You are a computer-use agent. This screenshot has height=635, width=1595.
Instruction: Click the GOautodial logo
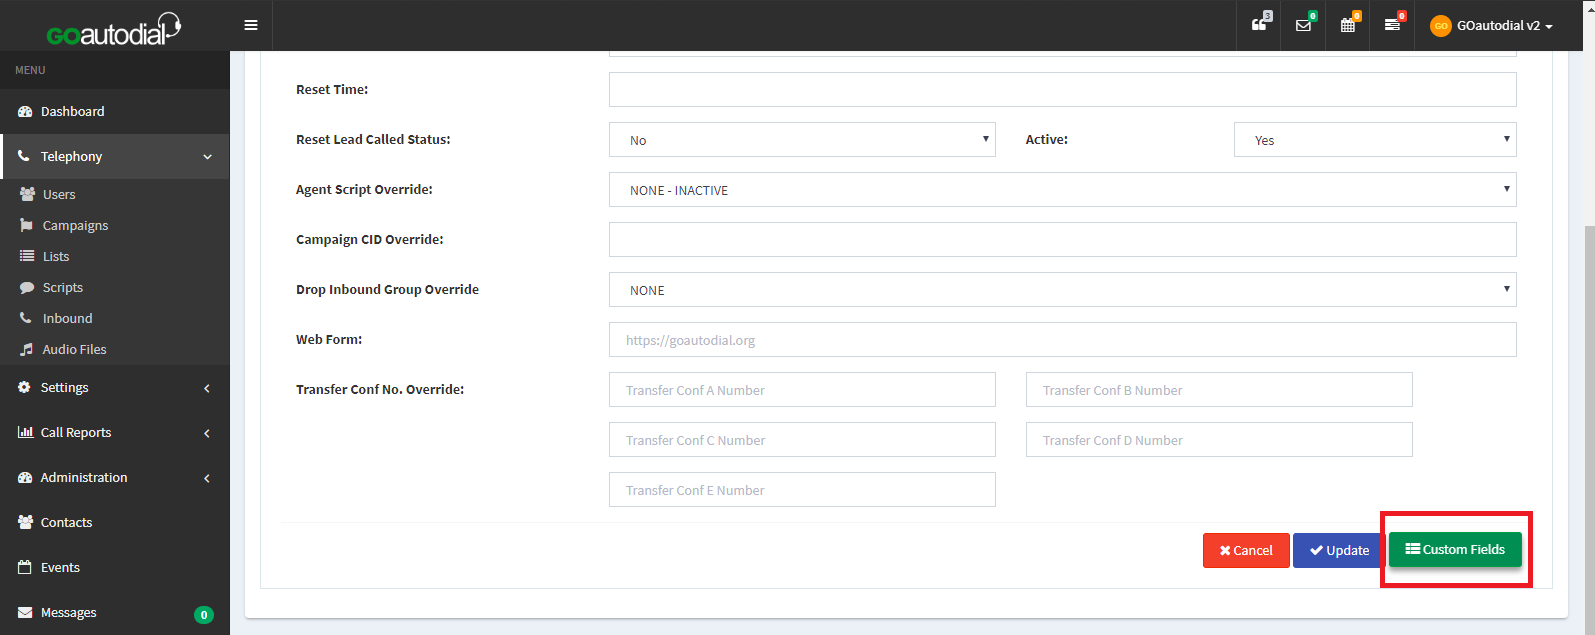pyautogui.click(x=113, y=29)
